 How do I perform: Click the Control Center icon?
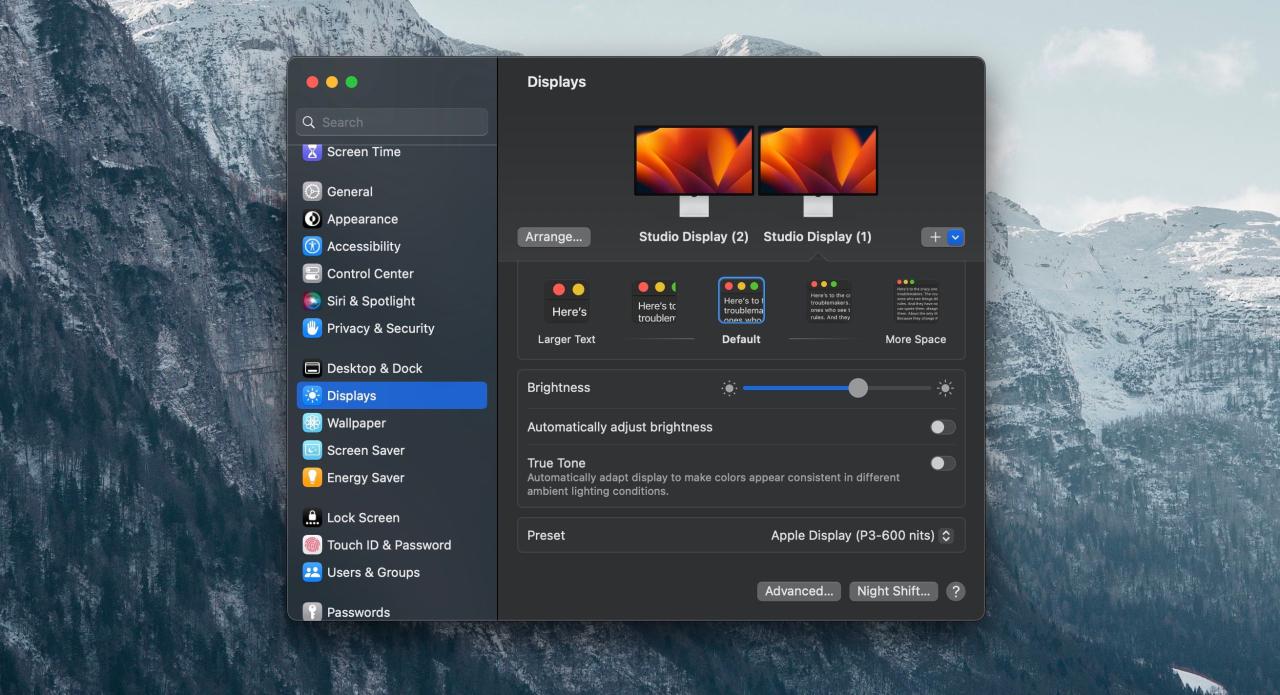click(x=312, y=273)
